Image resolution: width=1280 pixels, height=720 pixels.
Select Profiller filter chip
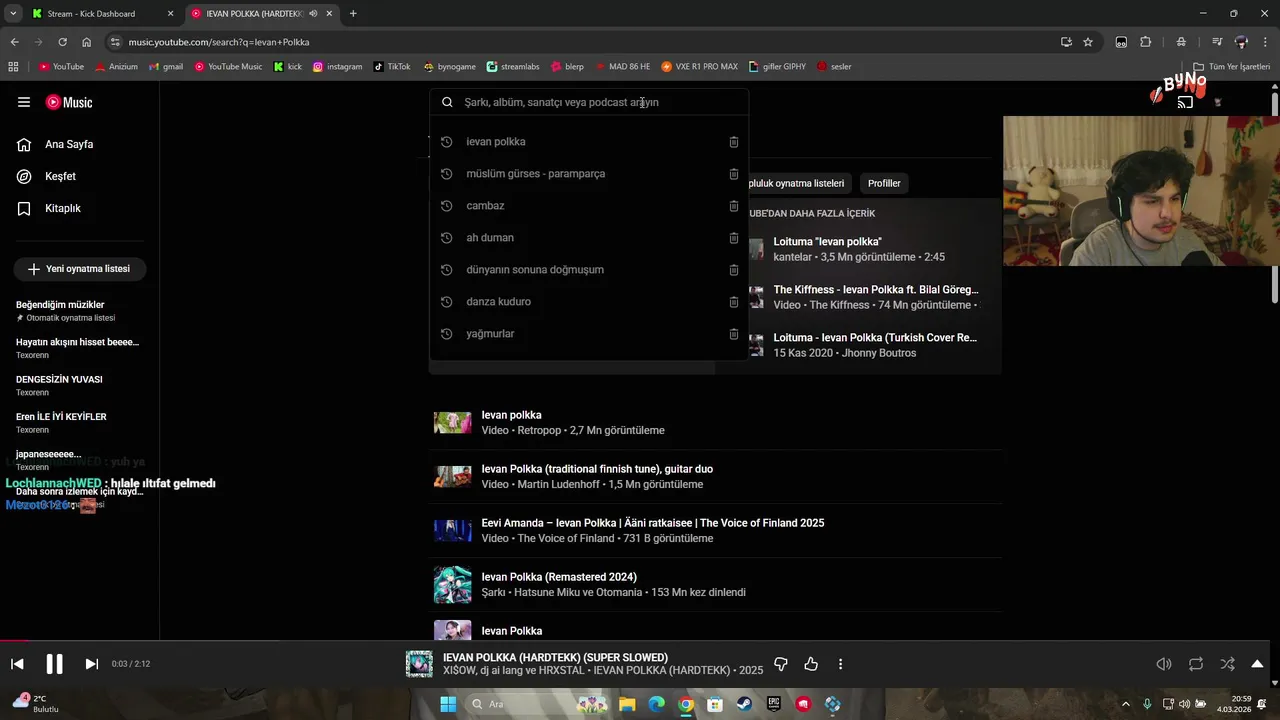[x=884, y=183]
